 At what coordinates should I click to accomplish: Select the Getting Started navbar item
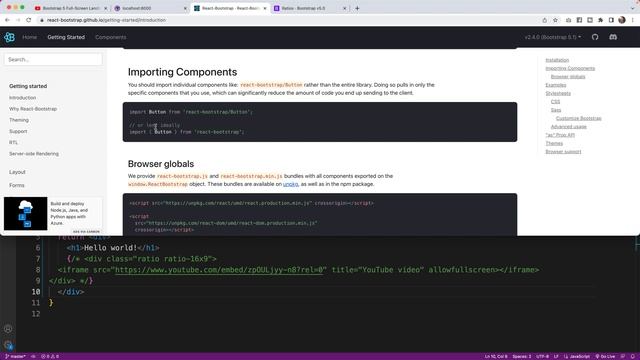coord(66,37)
